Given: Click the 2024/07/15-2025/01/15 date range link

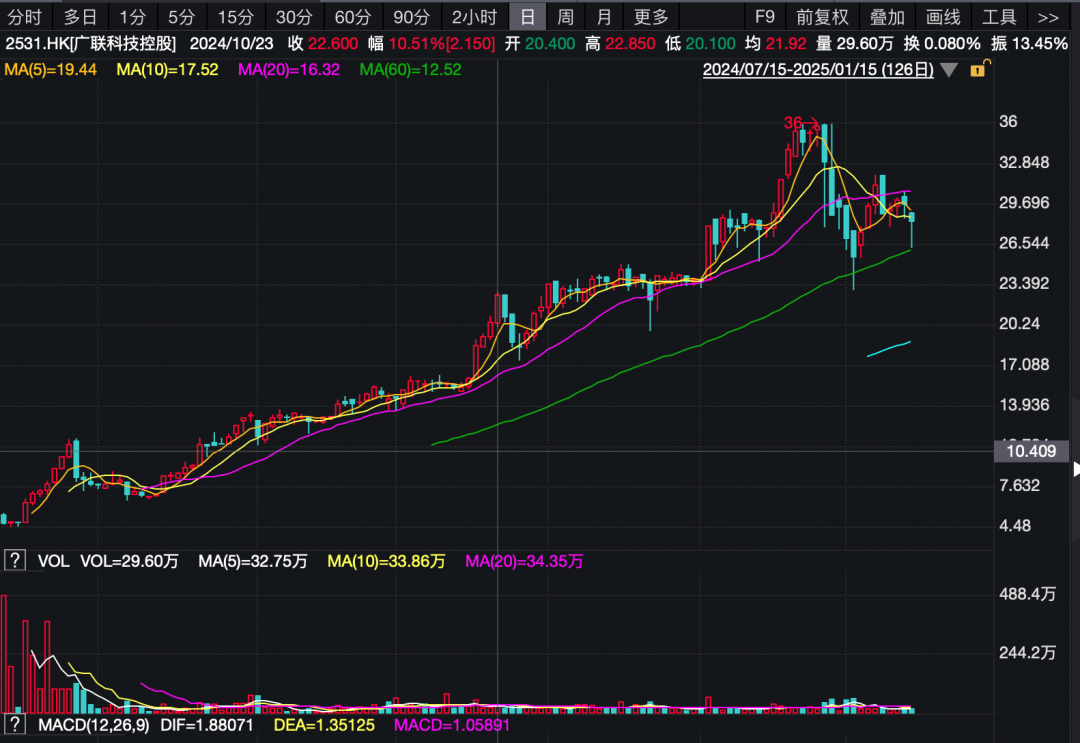Looking at the screenshot, I should (x=818, y=69).
